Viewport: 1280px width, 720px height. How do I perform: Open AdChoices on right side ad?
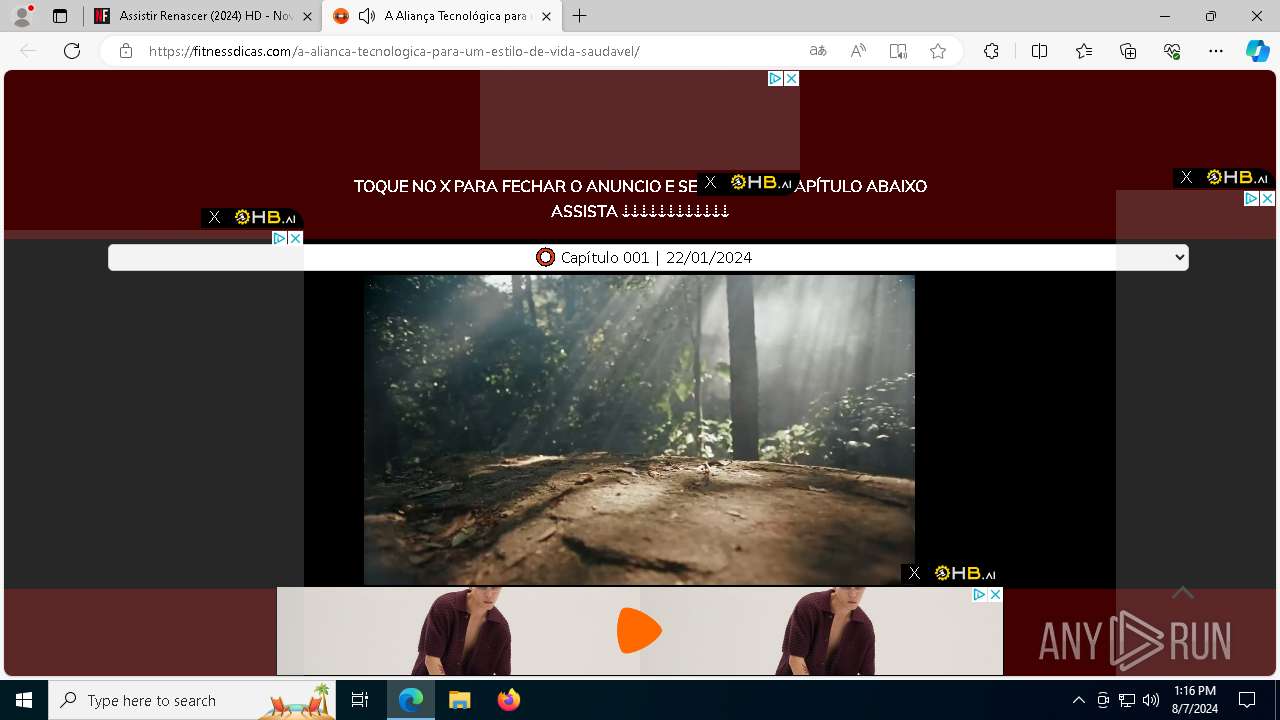pyautogui.click(x=1251, y=198)
